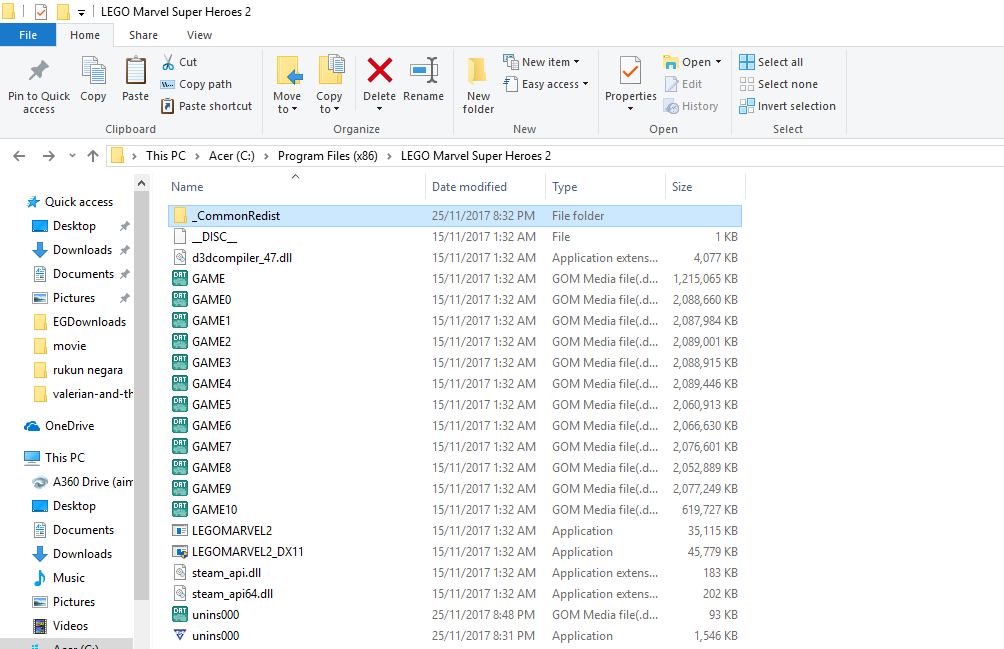Screen dimensions: 1004x649
Task: Open Customize Quick Access Toolbar dropdown
Action: pyautogui.click(x=81, y=12)
